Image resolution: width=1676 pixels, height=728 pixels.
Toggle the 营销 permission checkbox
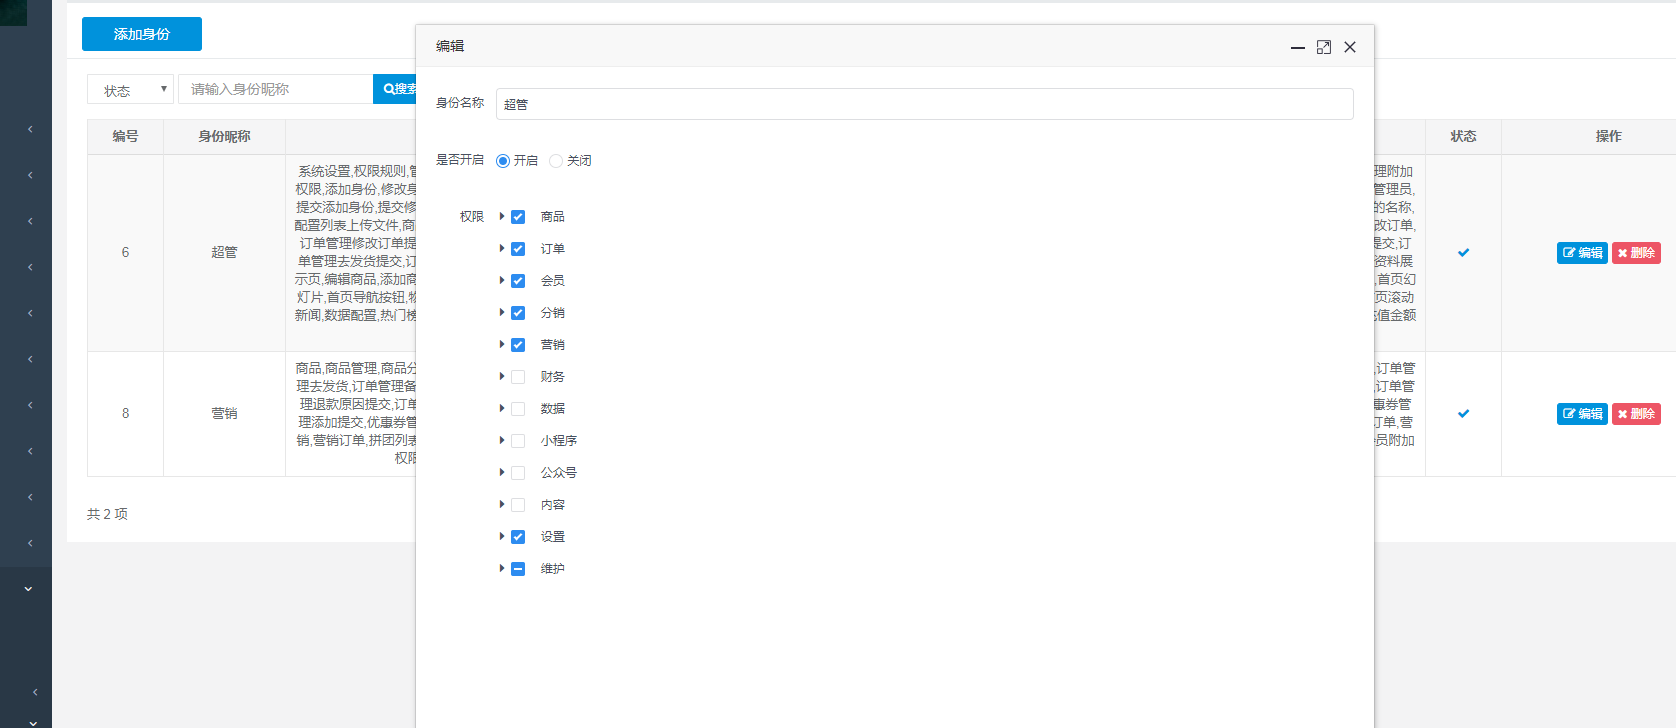[x=518, y=345]
